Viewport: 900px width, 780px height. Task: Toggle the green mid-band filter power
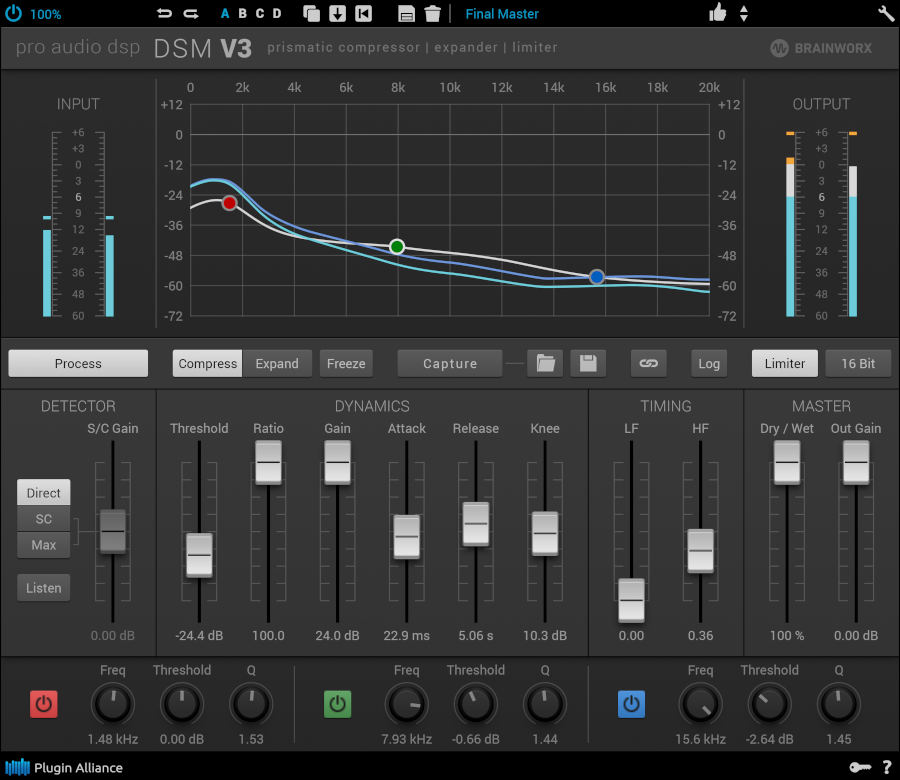click(x=337, y=704)
